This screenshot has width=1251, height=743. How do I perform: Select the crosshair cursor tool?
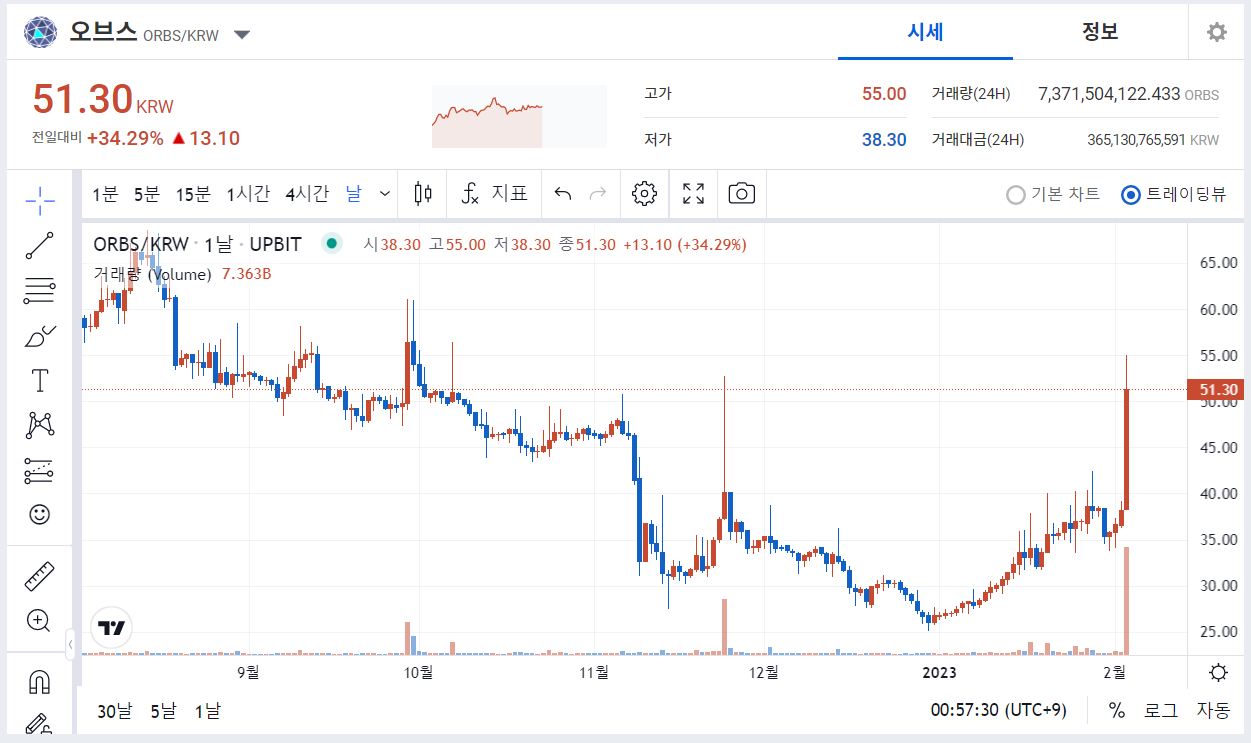tap(39, 200)
